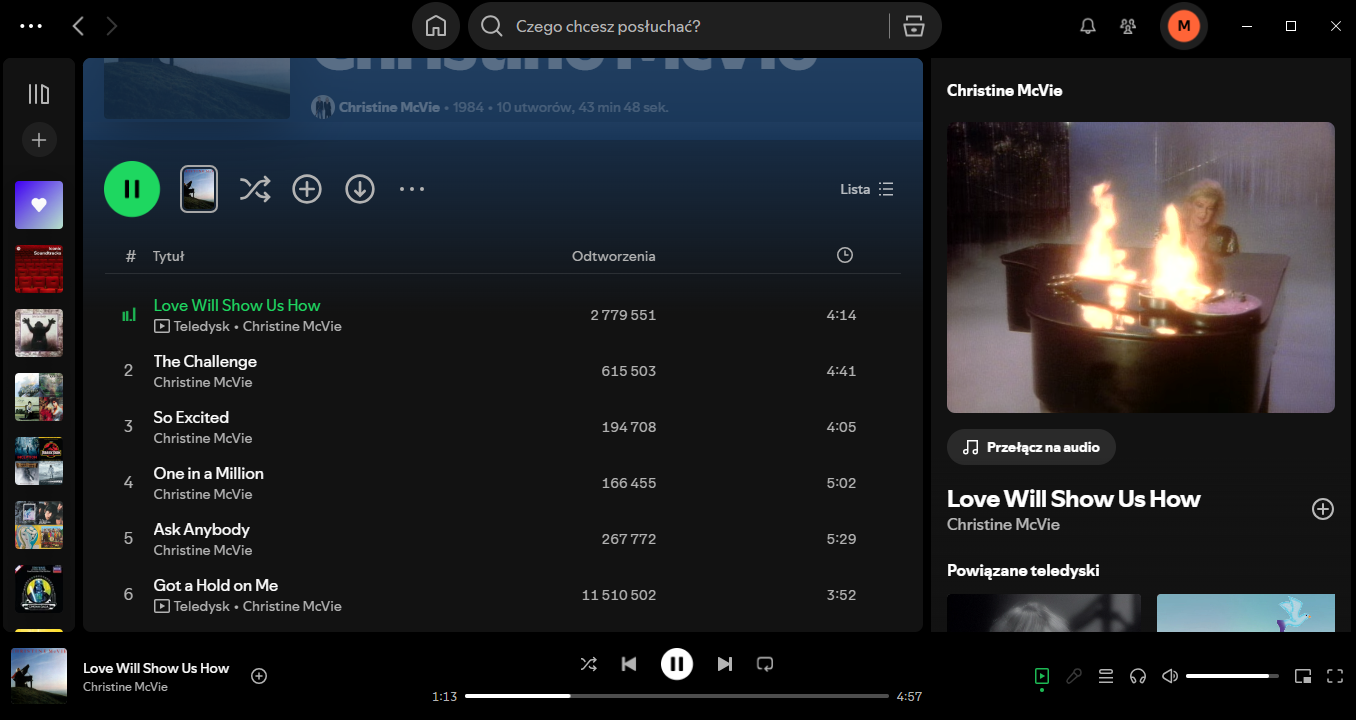Expand Your Library sidebar
The height and width of the screenshot is (720, 1356).
(39, 94)
